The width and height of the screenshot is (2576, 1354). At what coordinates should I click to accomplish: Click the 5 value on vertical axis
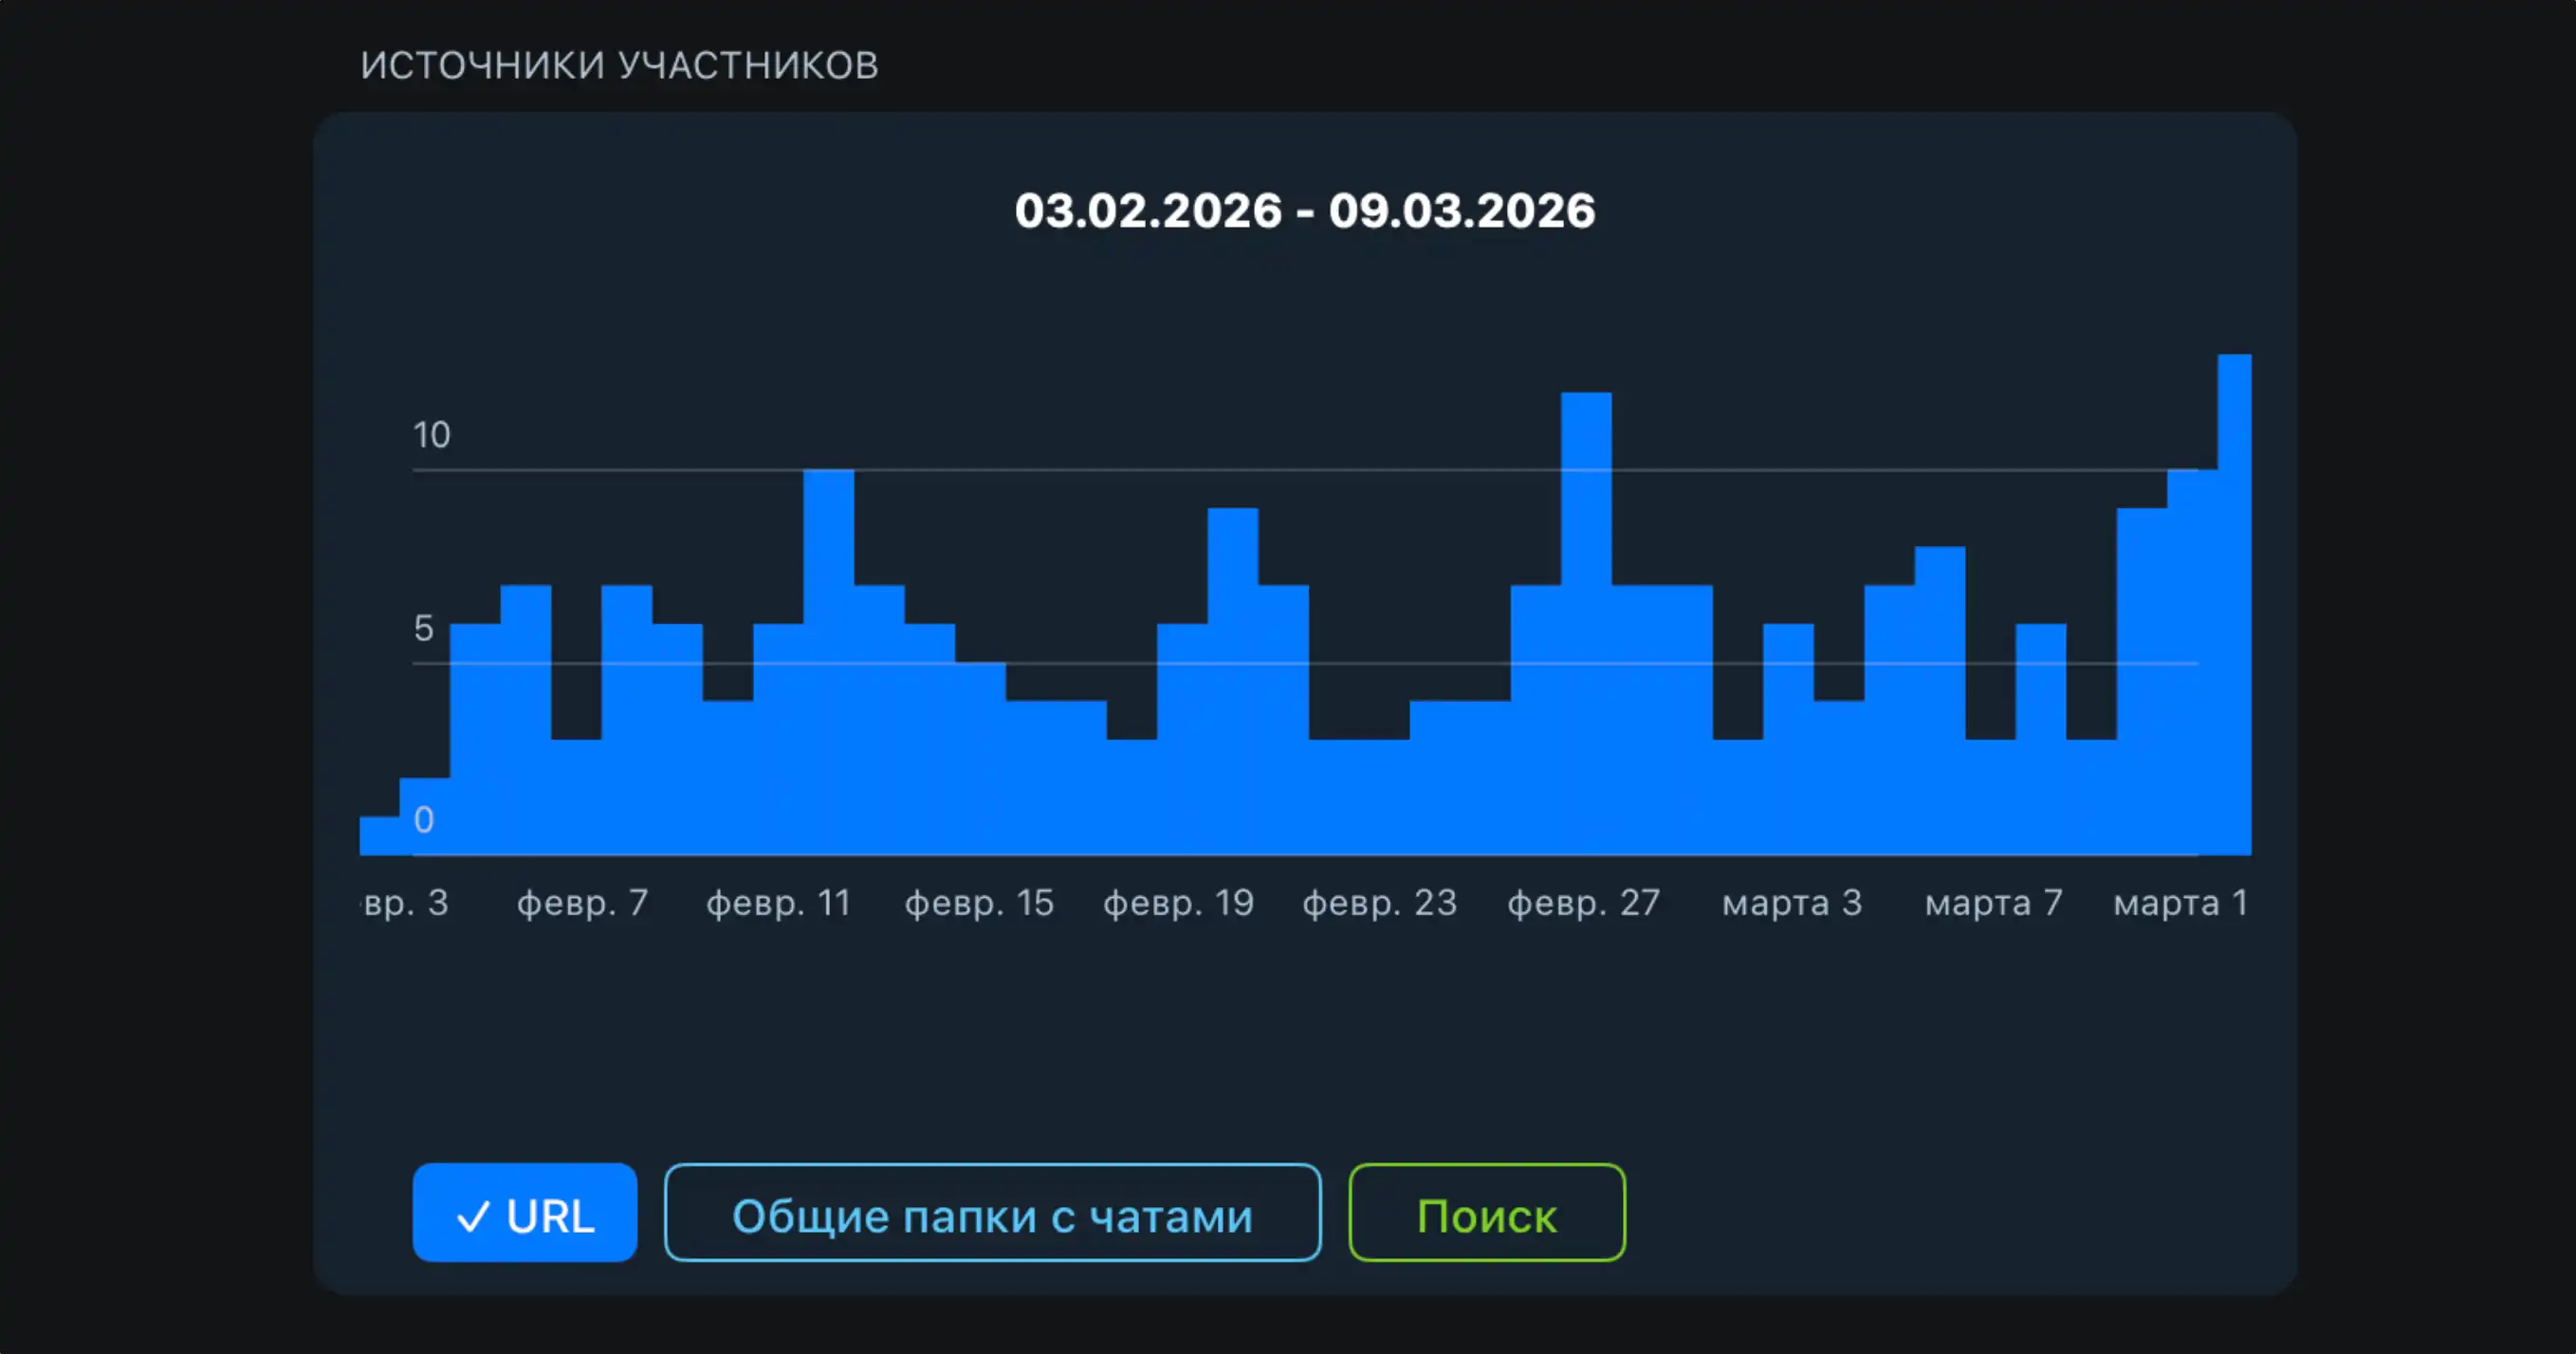tap(423, 628)
